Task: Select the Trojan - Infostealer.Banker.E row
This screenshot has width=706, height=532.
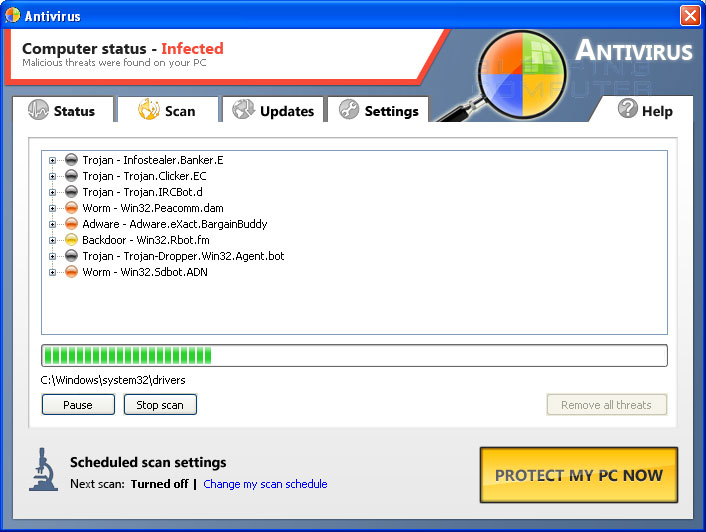Action: click(x=153, y=160)
